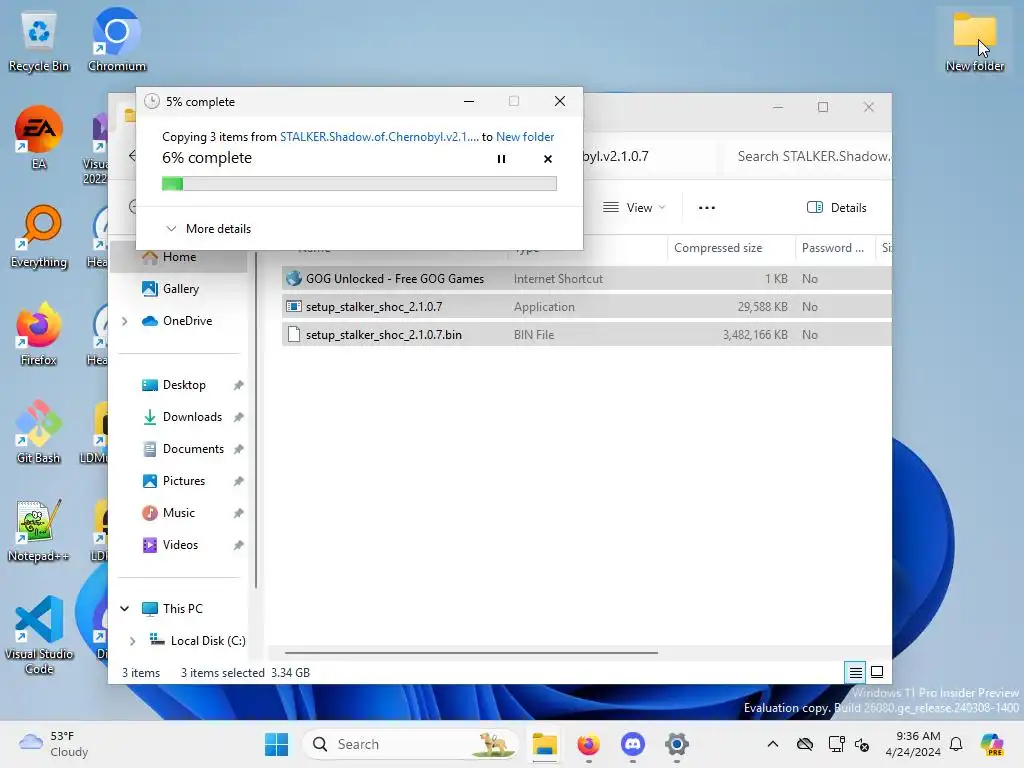Select the Chromium desktop shortcut
This screenshot has height=768, width=1024.
[x=117, y=40]
